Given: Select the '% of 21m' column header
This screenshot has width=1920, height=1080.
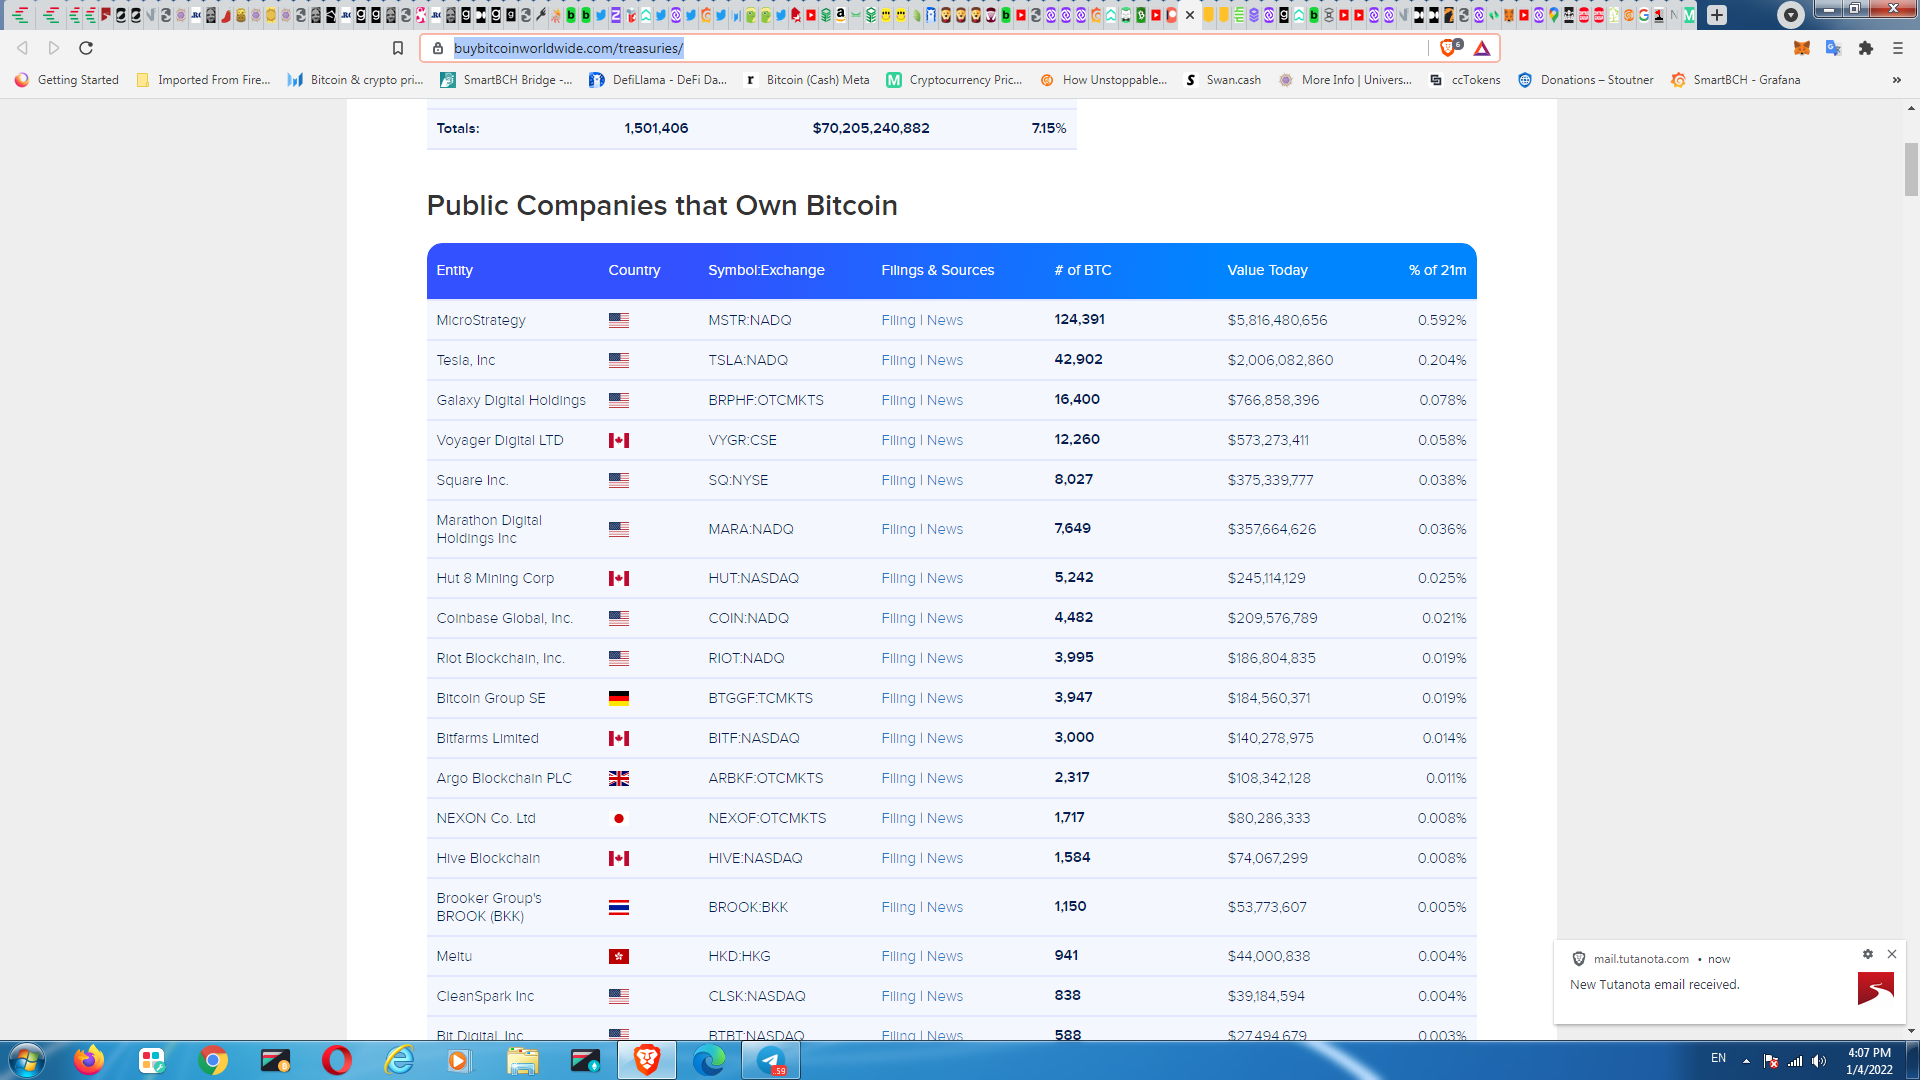Looking at the screenshot, I should [1437, 270].
